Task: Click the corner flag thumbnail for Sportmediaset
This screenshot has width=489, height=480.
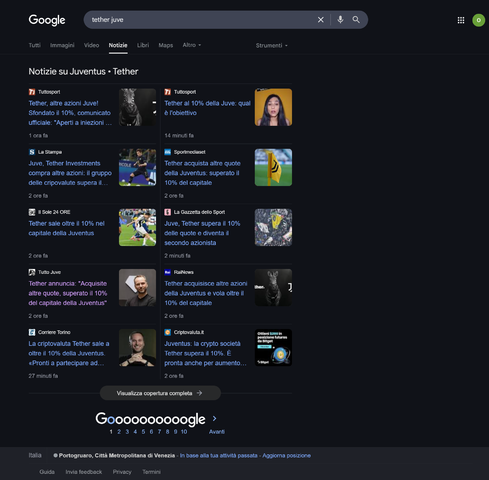Action: (x=273, y=167)
